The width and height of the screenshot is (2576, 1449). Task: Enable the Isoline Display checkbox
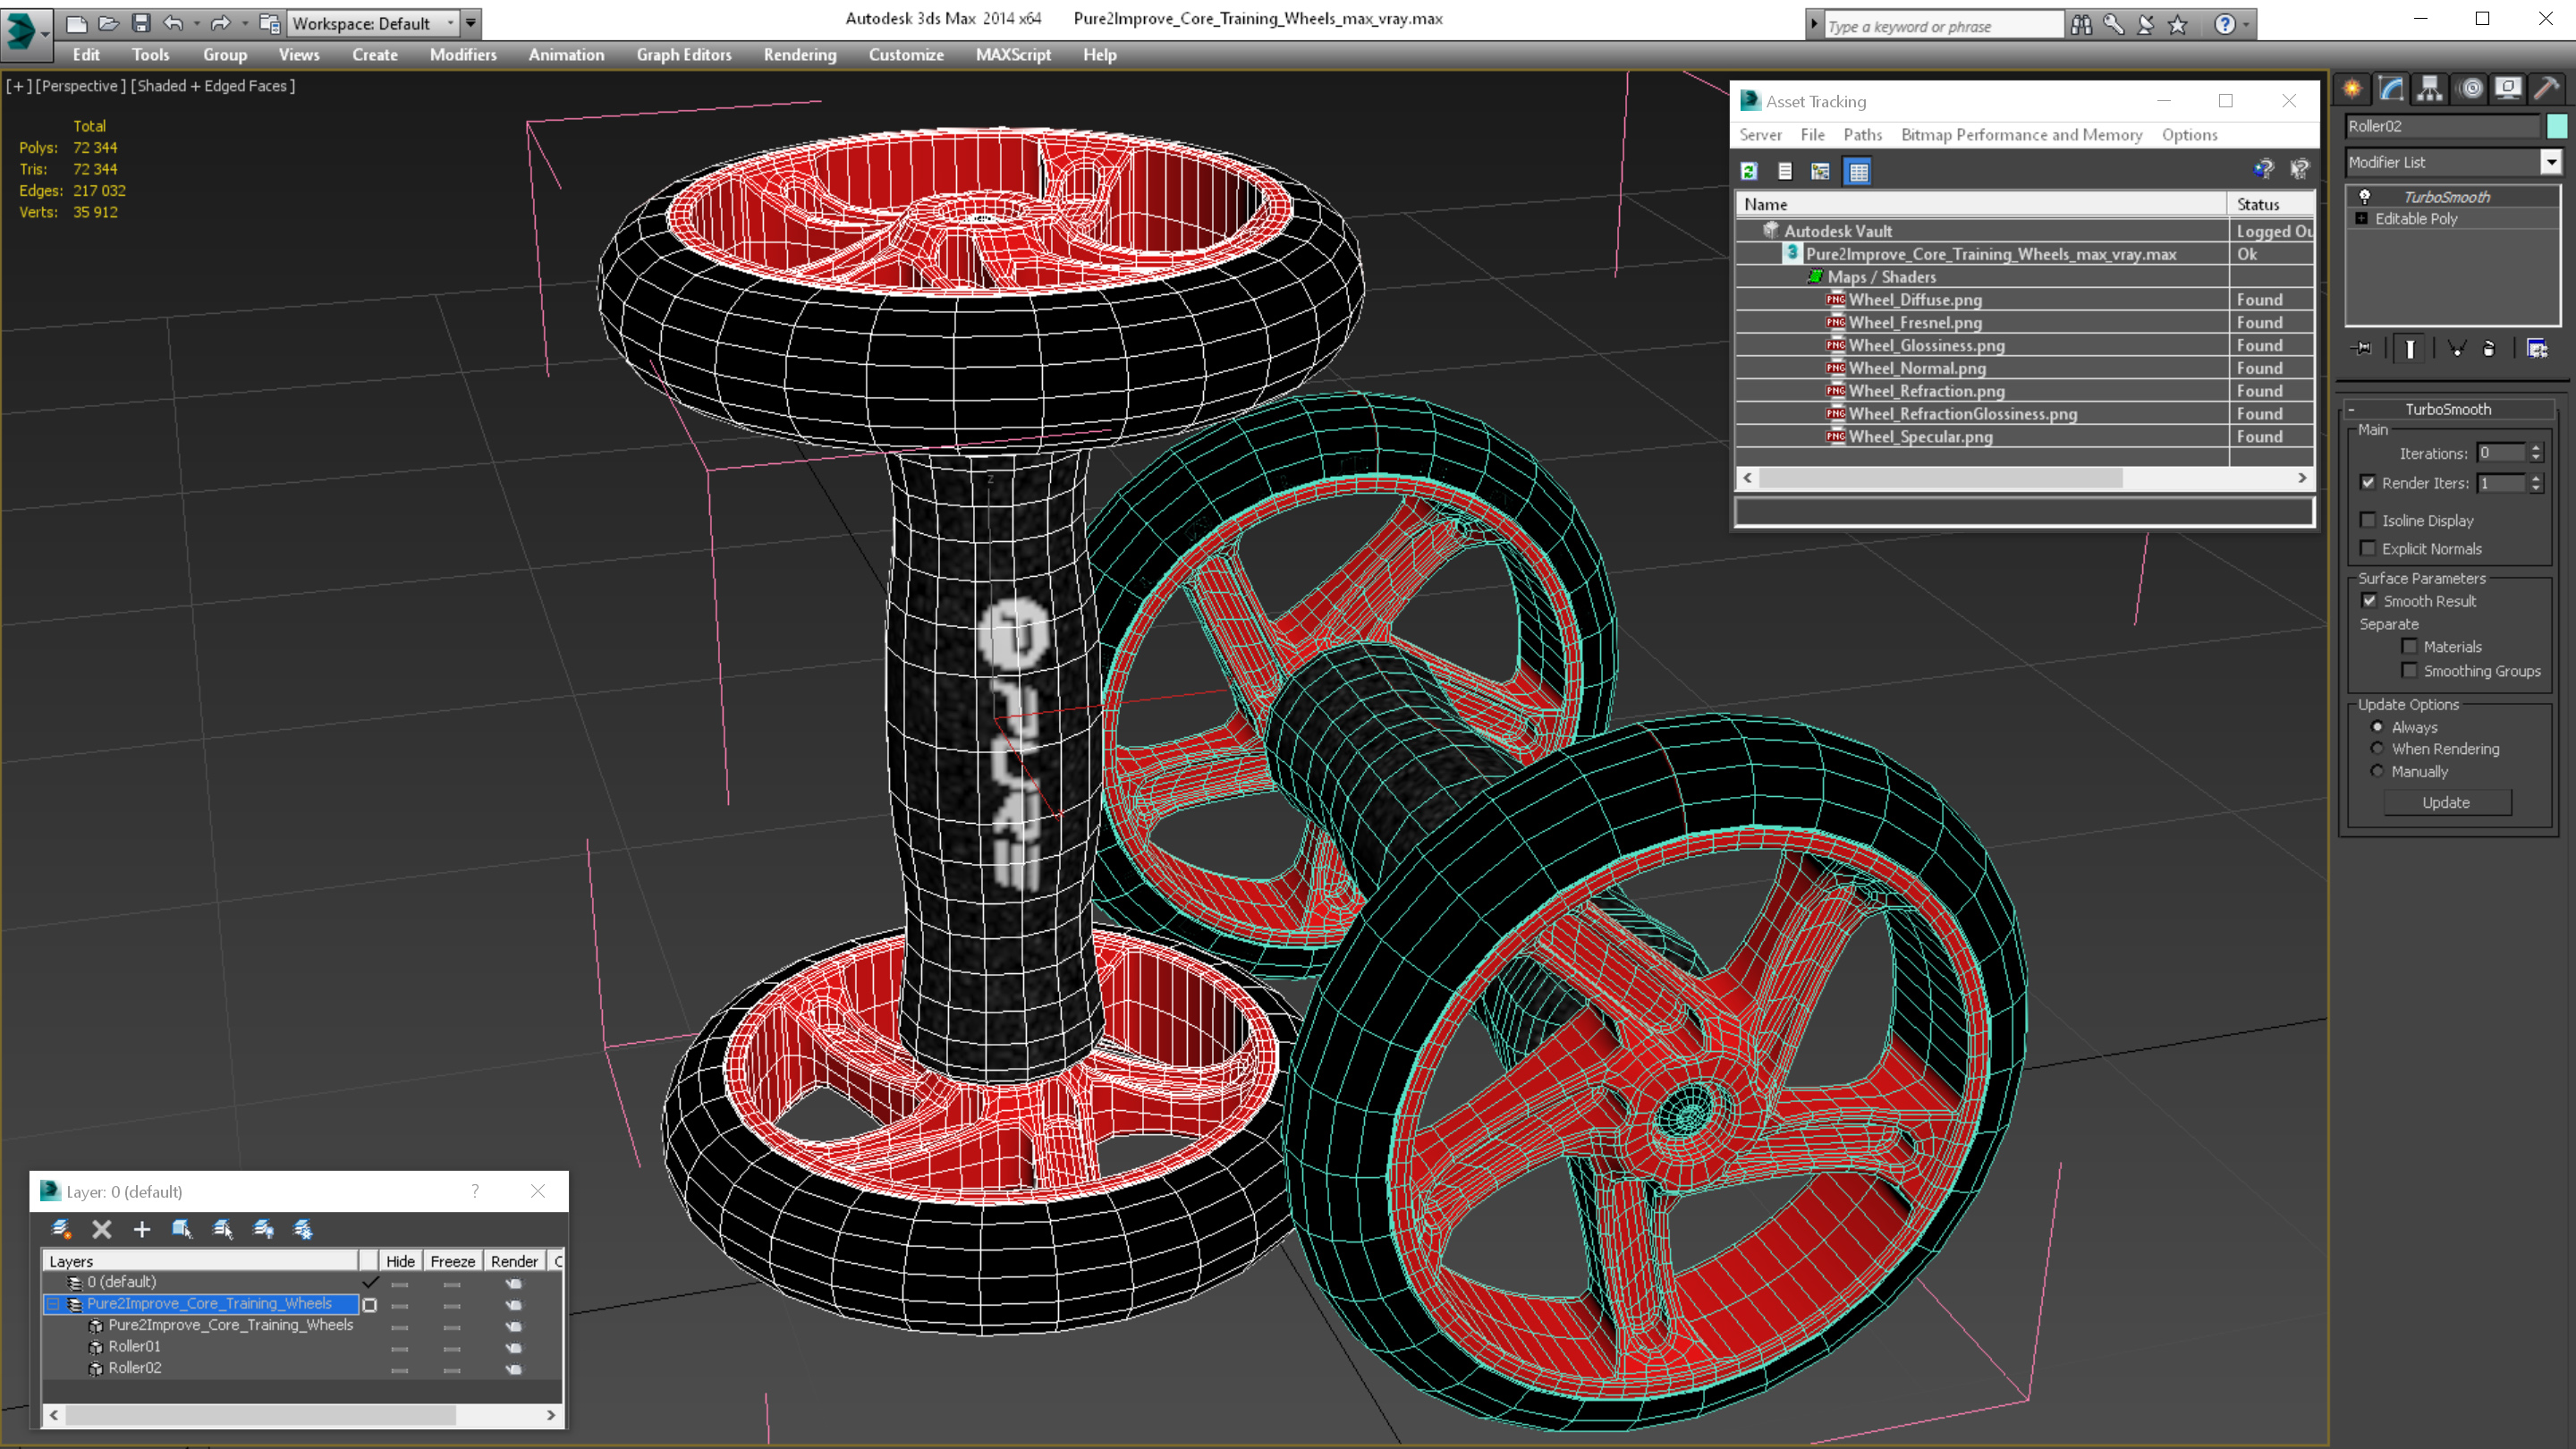click(x=2367, y=520)
